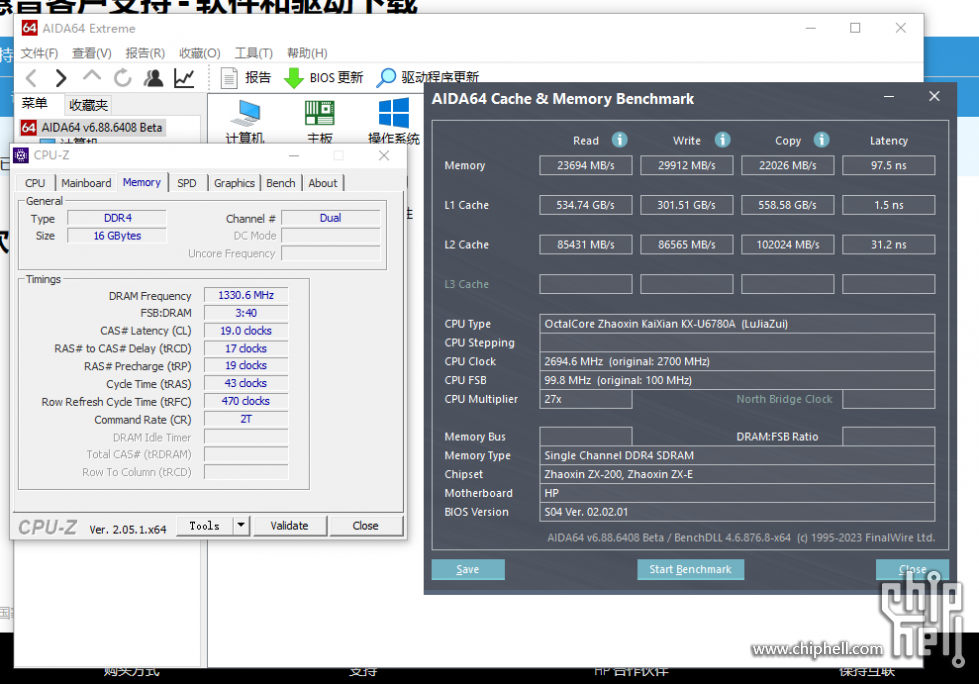Viewport: 979px width, 684px height.
Task: Click the Close button in CPU-Z footer
Action: click(365, 526)
